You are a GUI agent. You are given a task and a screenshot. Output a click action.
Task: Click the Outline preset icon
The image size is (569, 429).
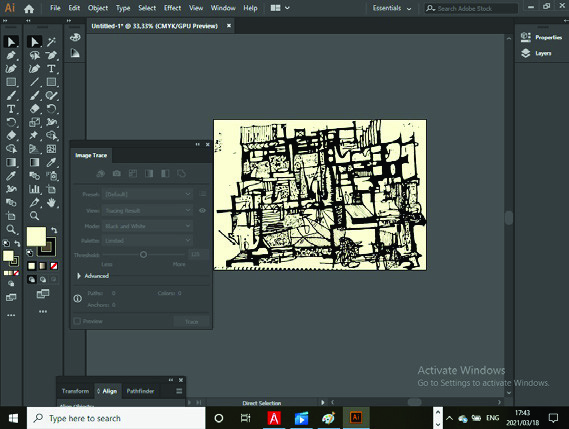coord(181,173)
